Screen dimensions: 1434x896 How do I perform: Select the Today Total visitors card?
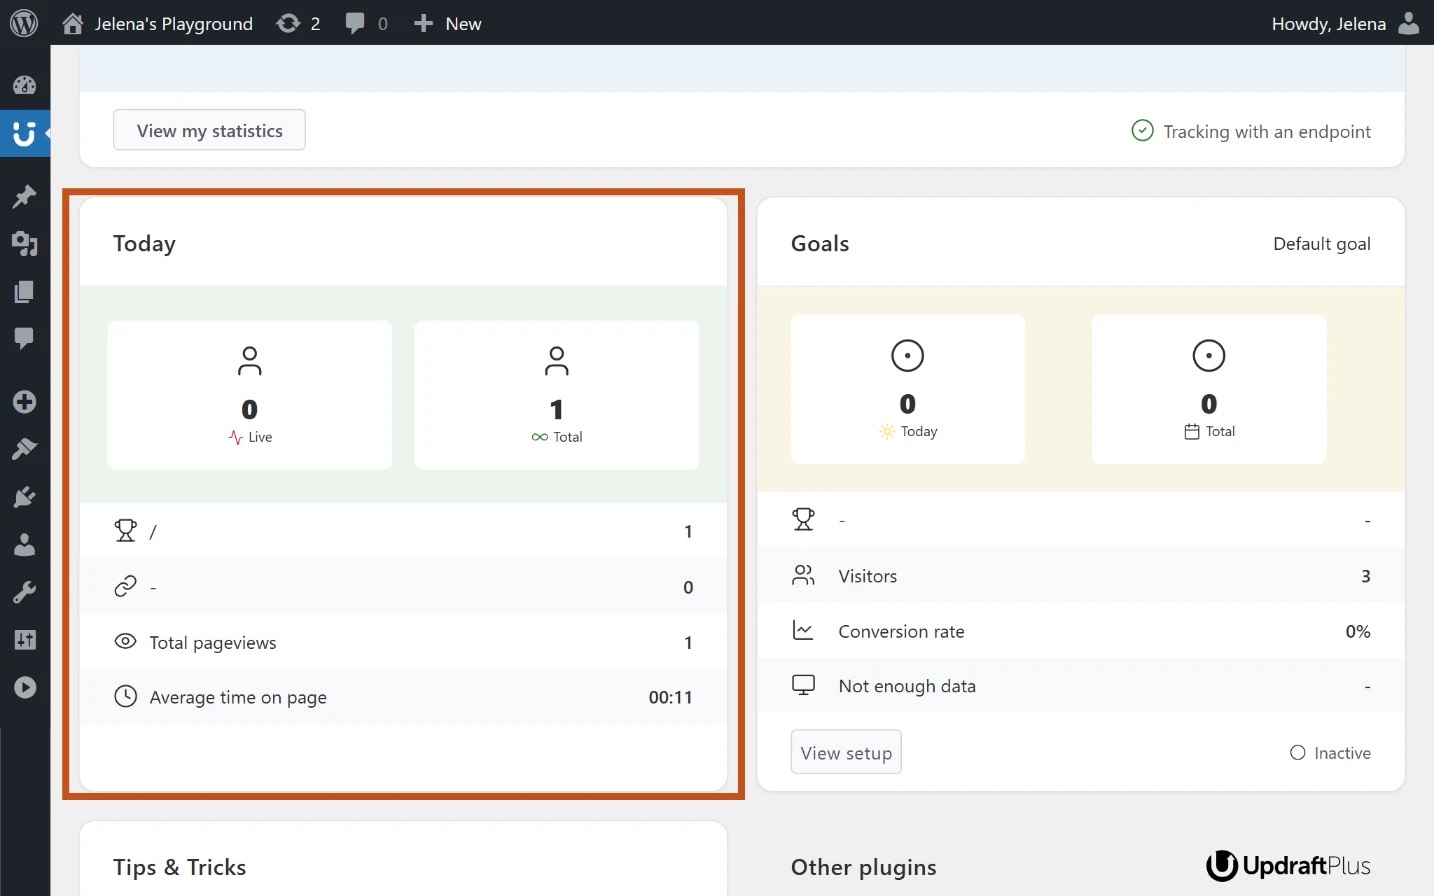tap(556, 395)
